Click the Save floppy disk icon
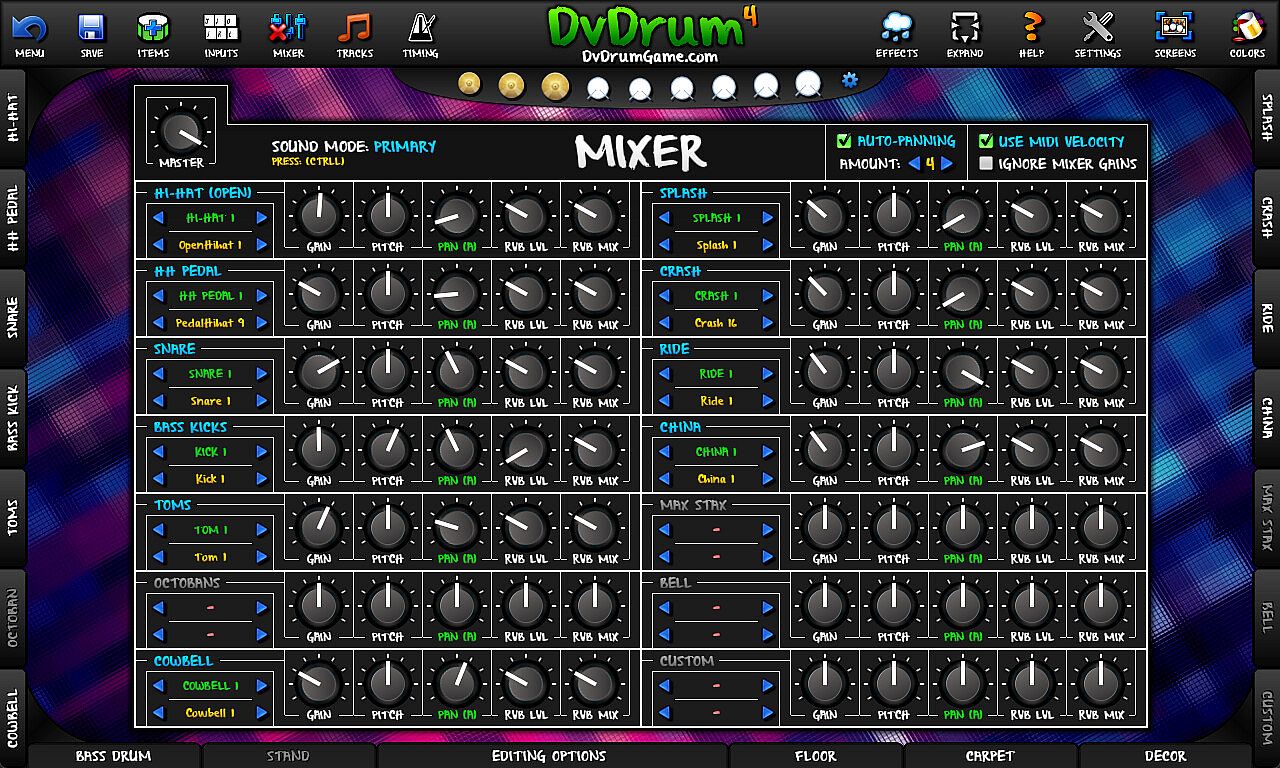Viewport: 1280px width, 768px height. 91,34
